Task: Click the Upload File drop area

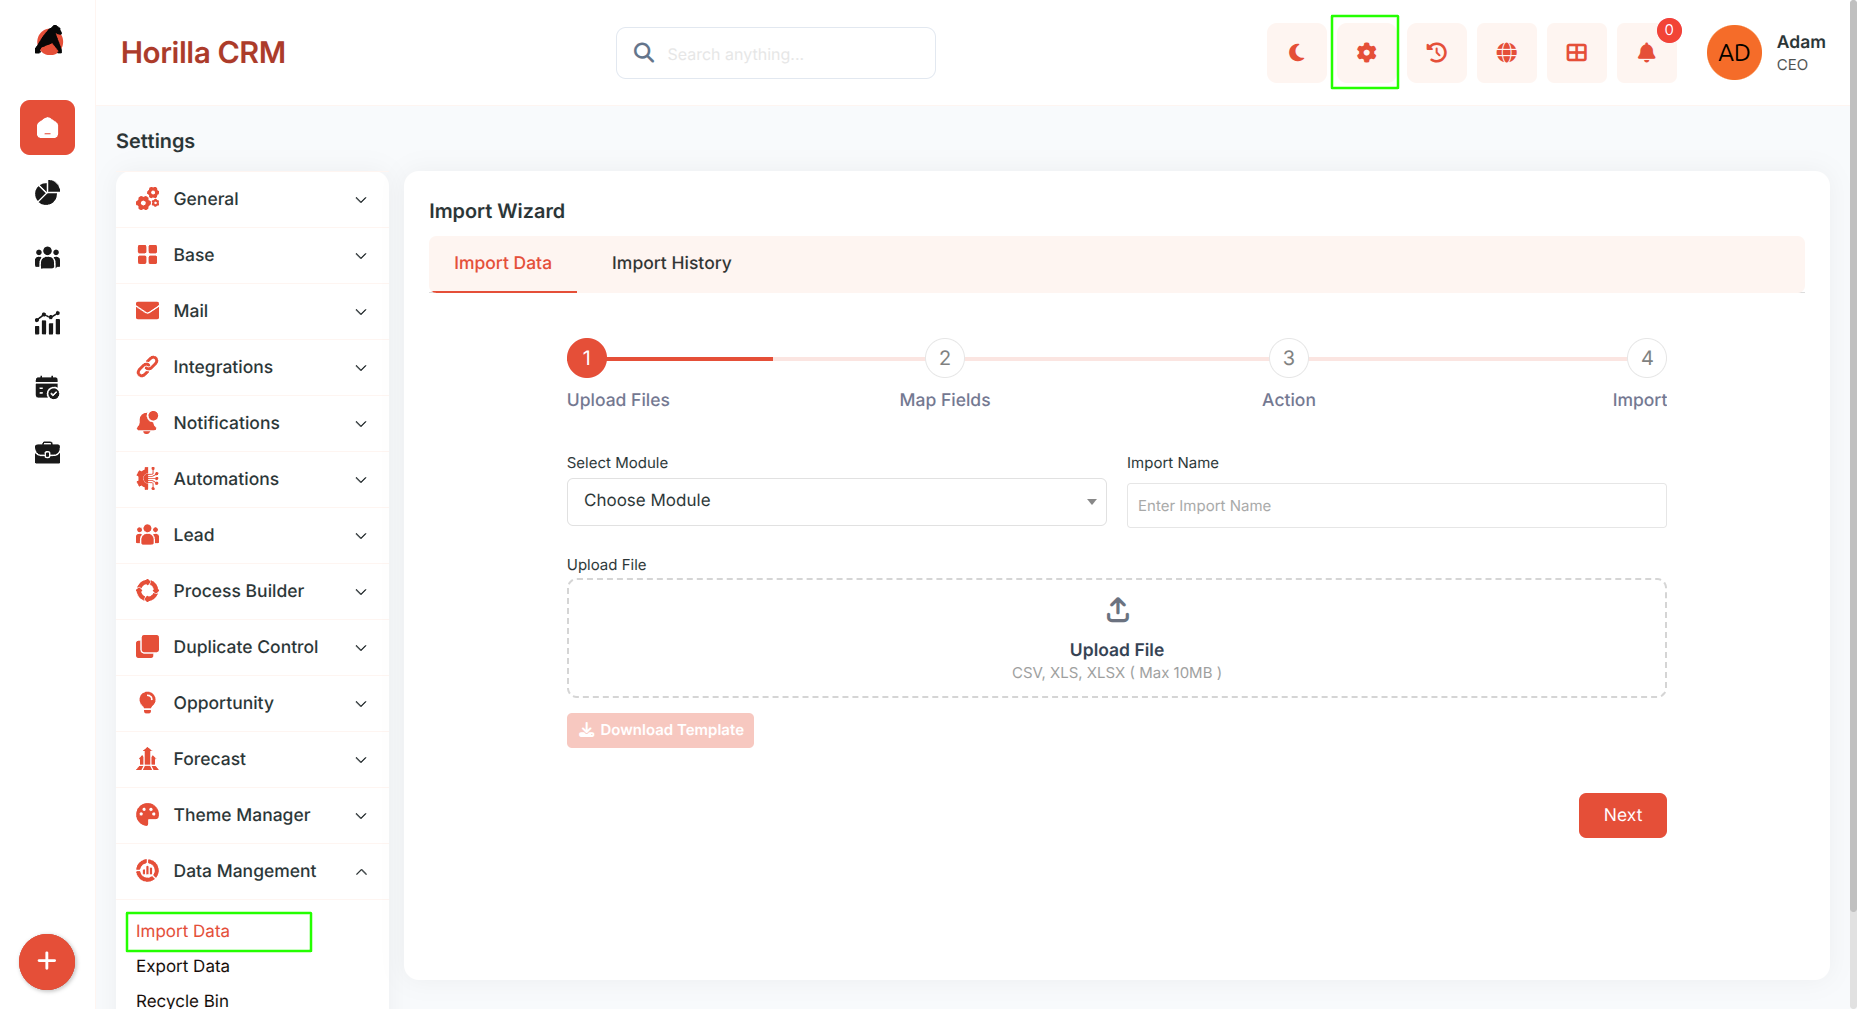Action: (1116, 638)
